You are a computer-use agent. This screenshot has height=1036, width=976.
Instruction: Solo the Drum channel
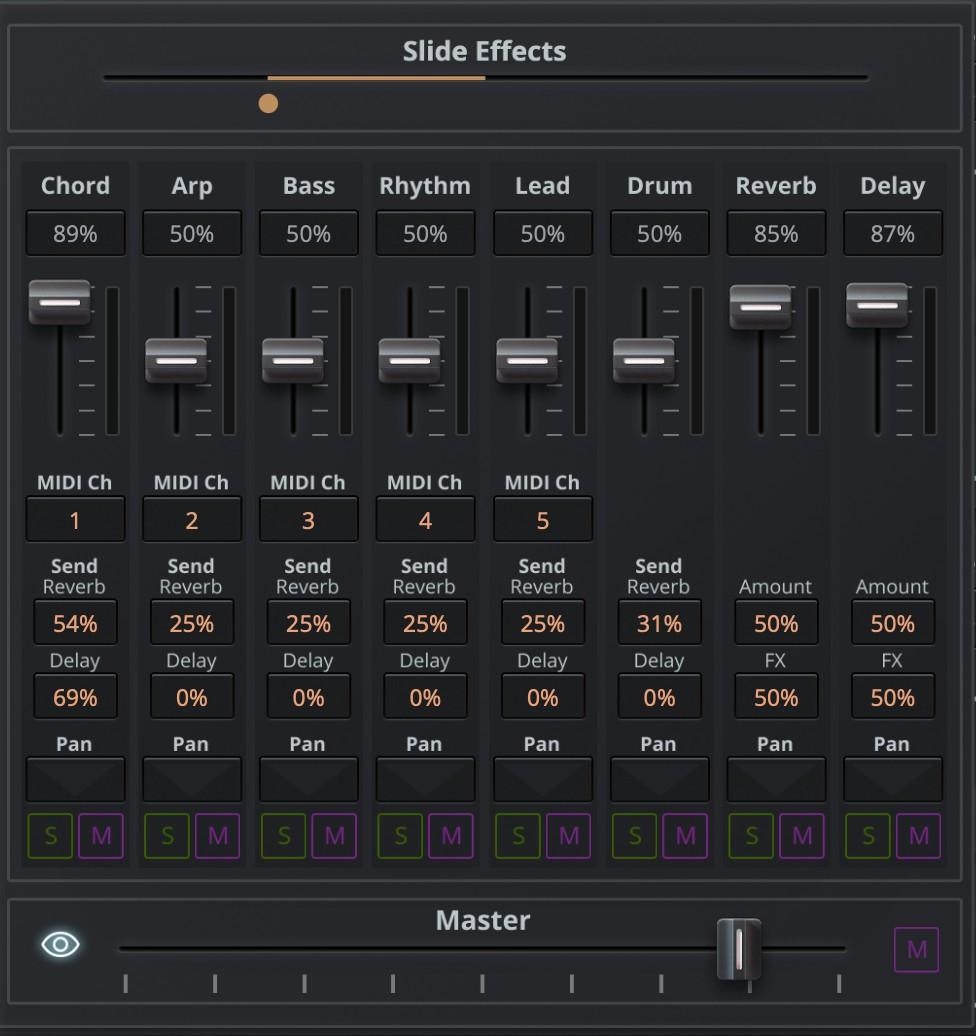(x=634, y=836)
